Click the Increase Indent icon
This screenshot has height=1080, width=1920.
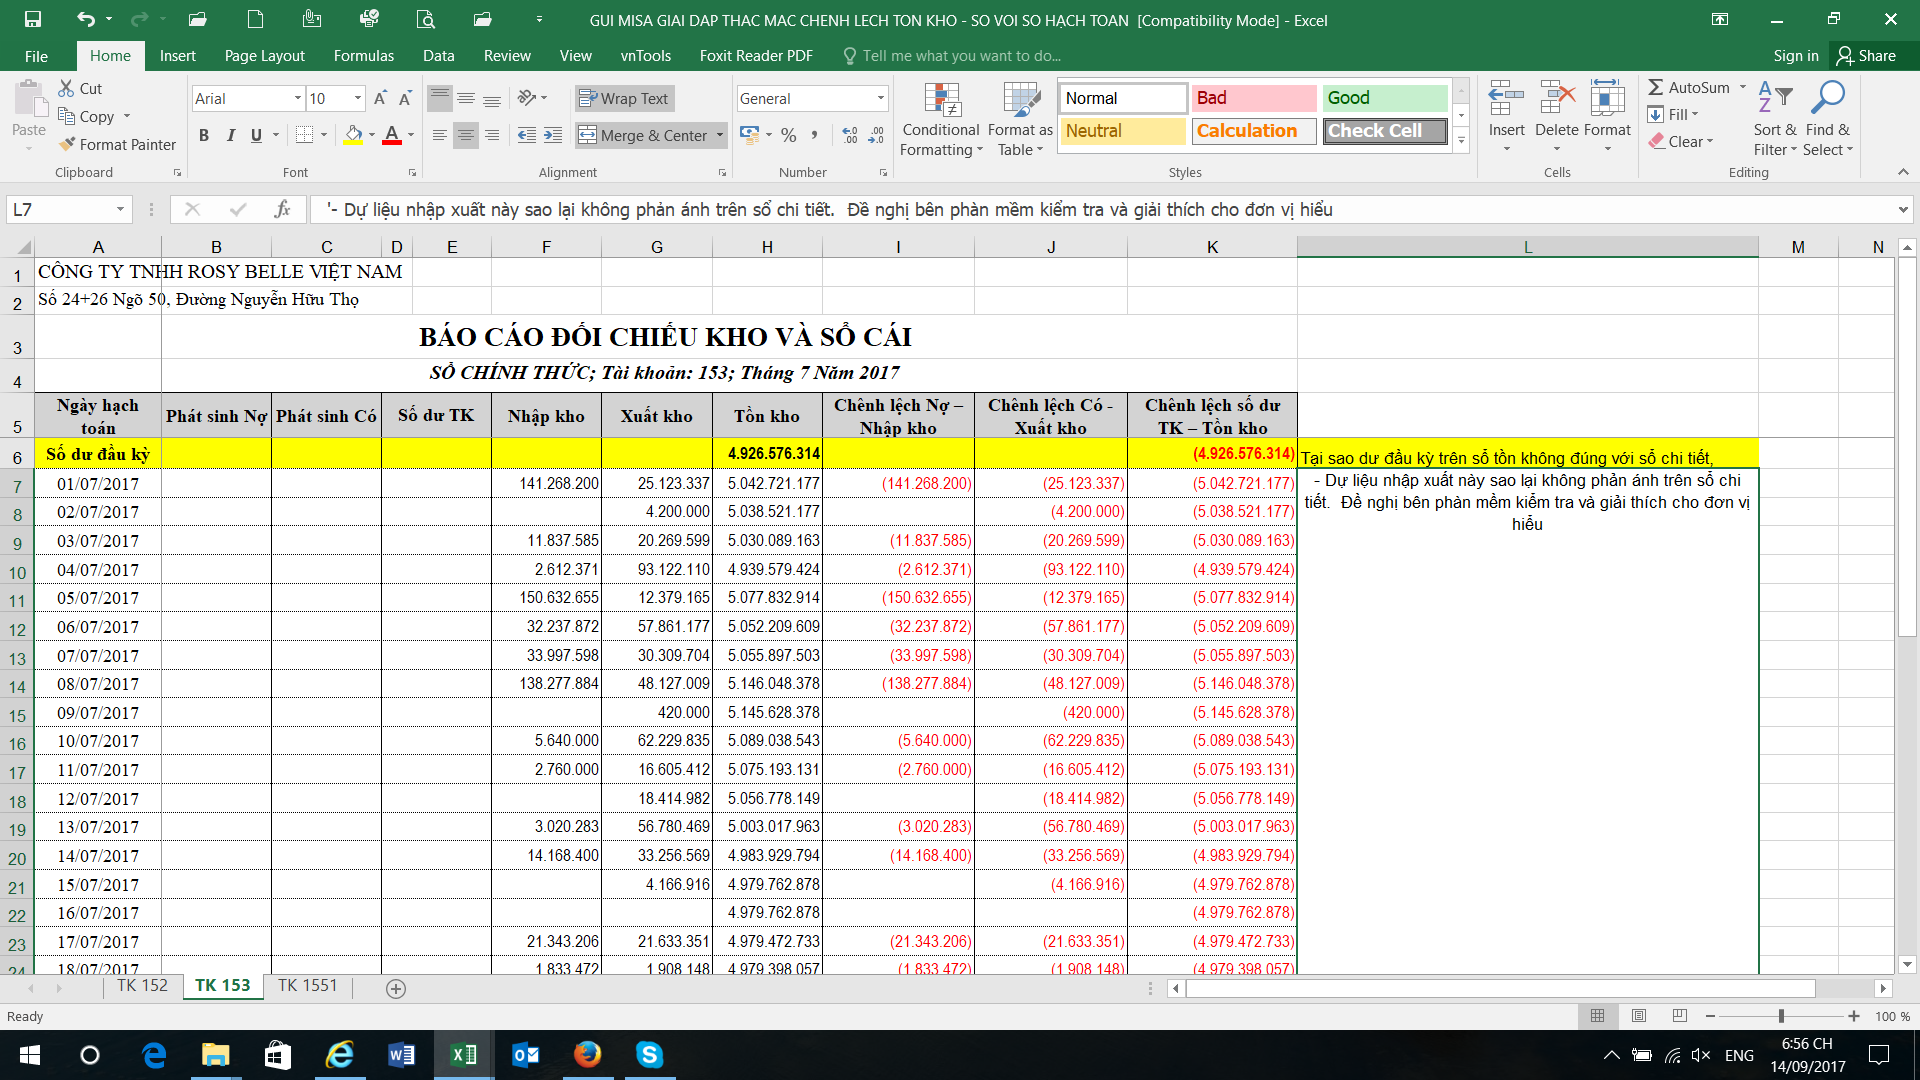553,135
